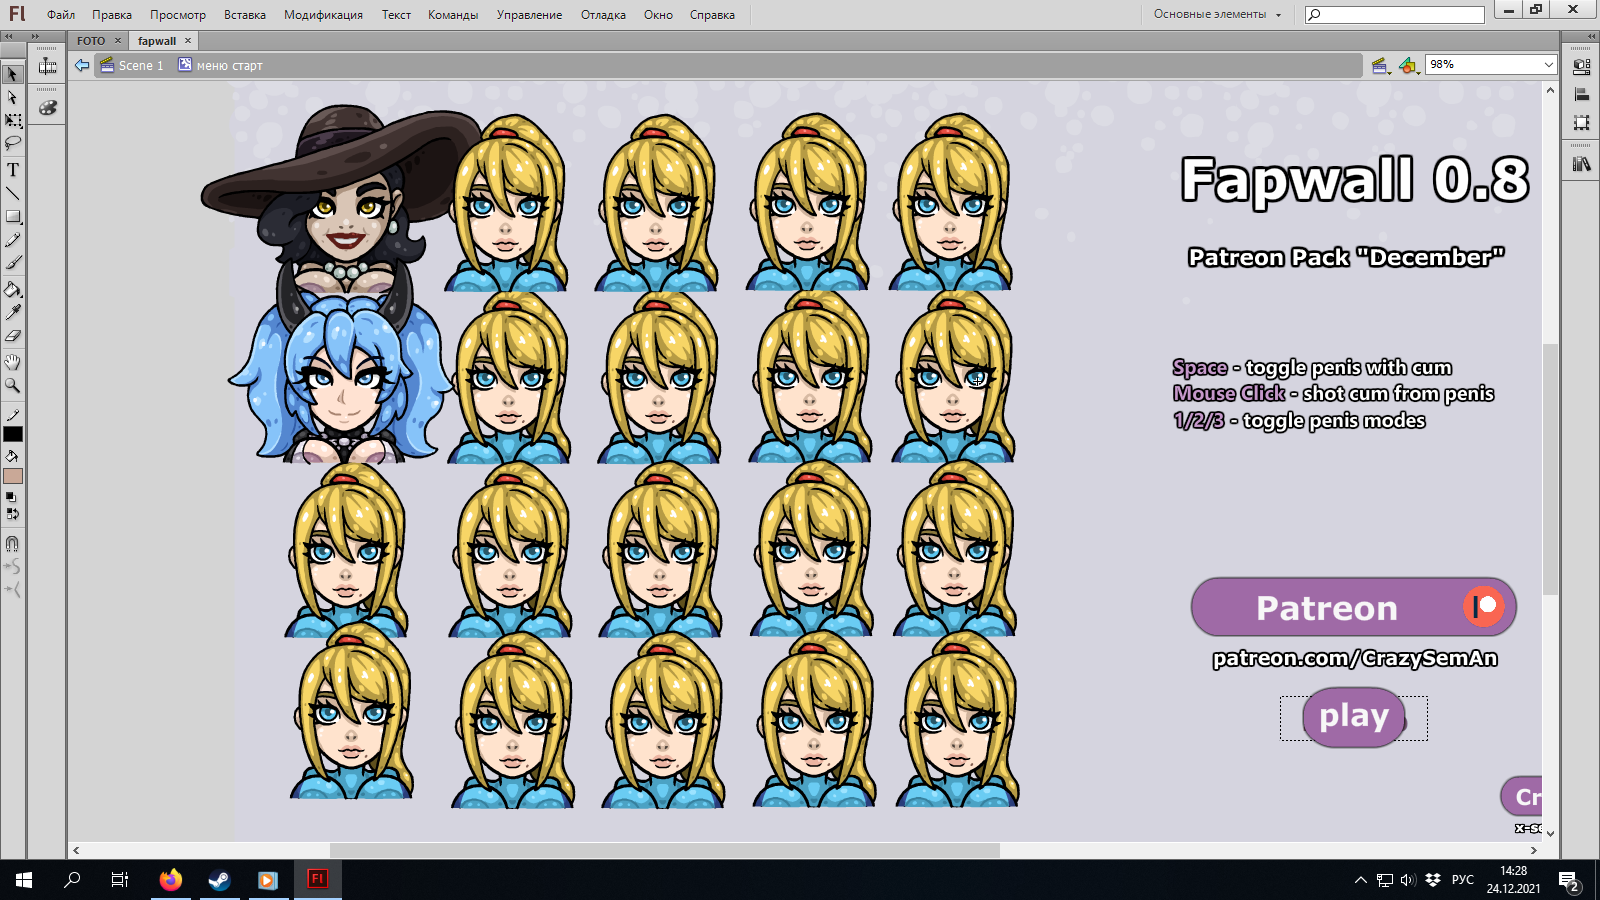Select the Line tool
Image resolution: width=1600 pixels, height=900 pixels.
coord(12,193)
